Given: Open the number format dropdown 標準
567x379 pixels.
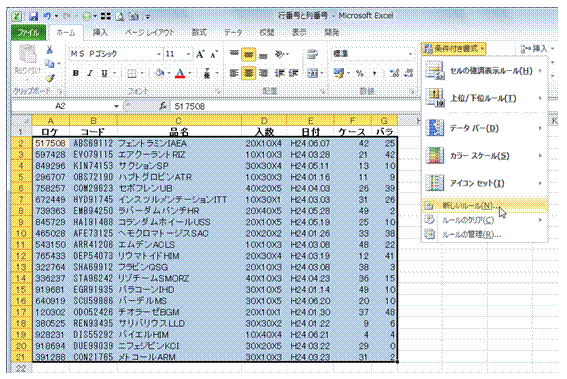Looking at the screenshot, I should click(x=410, y=54).
